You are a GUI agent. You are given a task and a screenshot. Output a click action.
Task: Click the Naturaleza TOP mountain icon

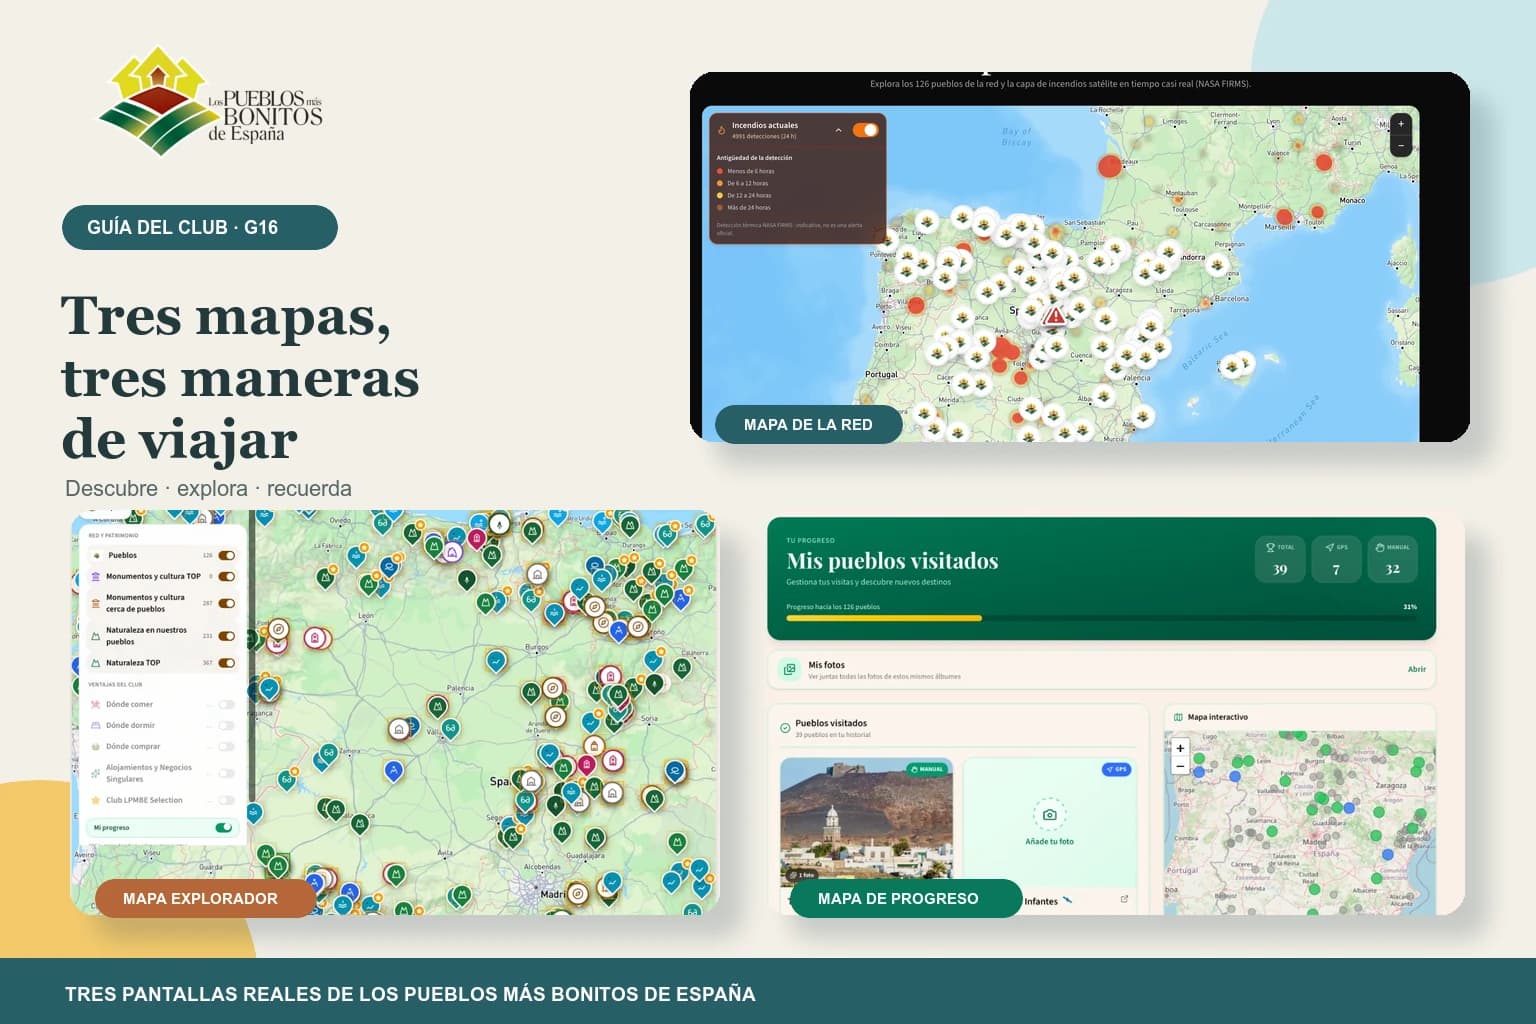point(96,663)
